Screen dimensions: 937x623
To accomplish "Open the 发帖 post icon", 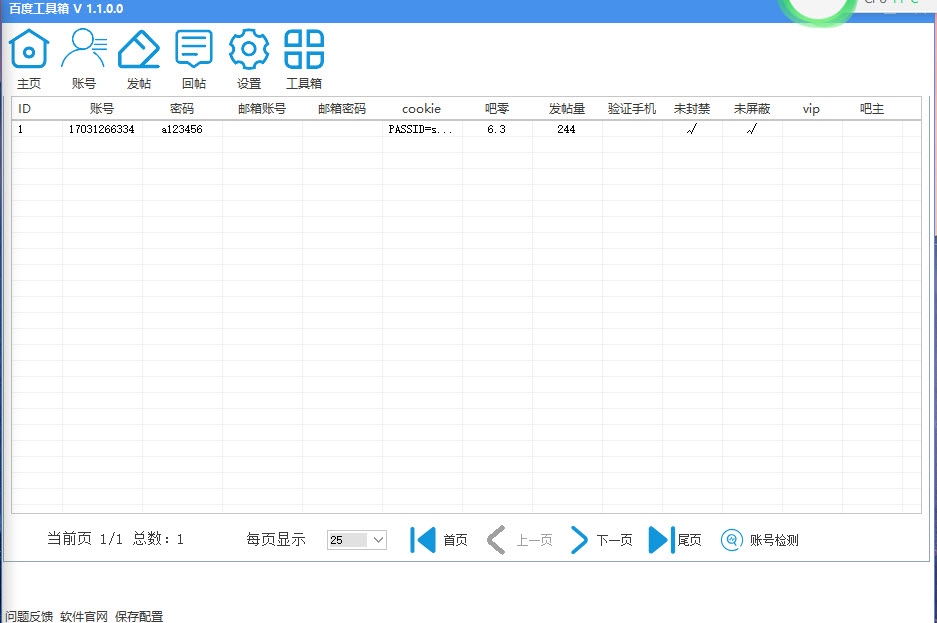I will pyautogui.click(x=139, y=59).
